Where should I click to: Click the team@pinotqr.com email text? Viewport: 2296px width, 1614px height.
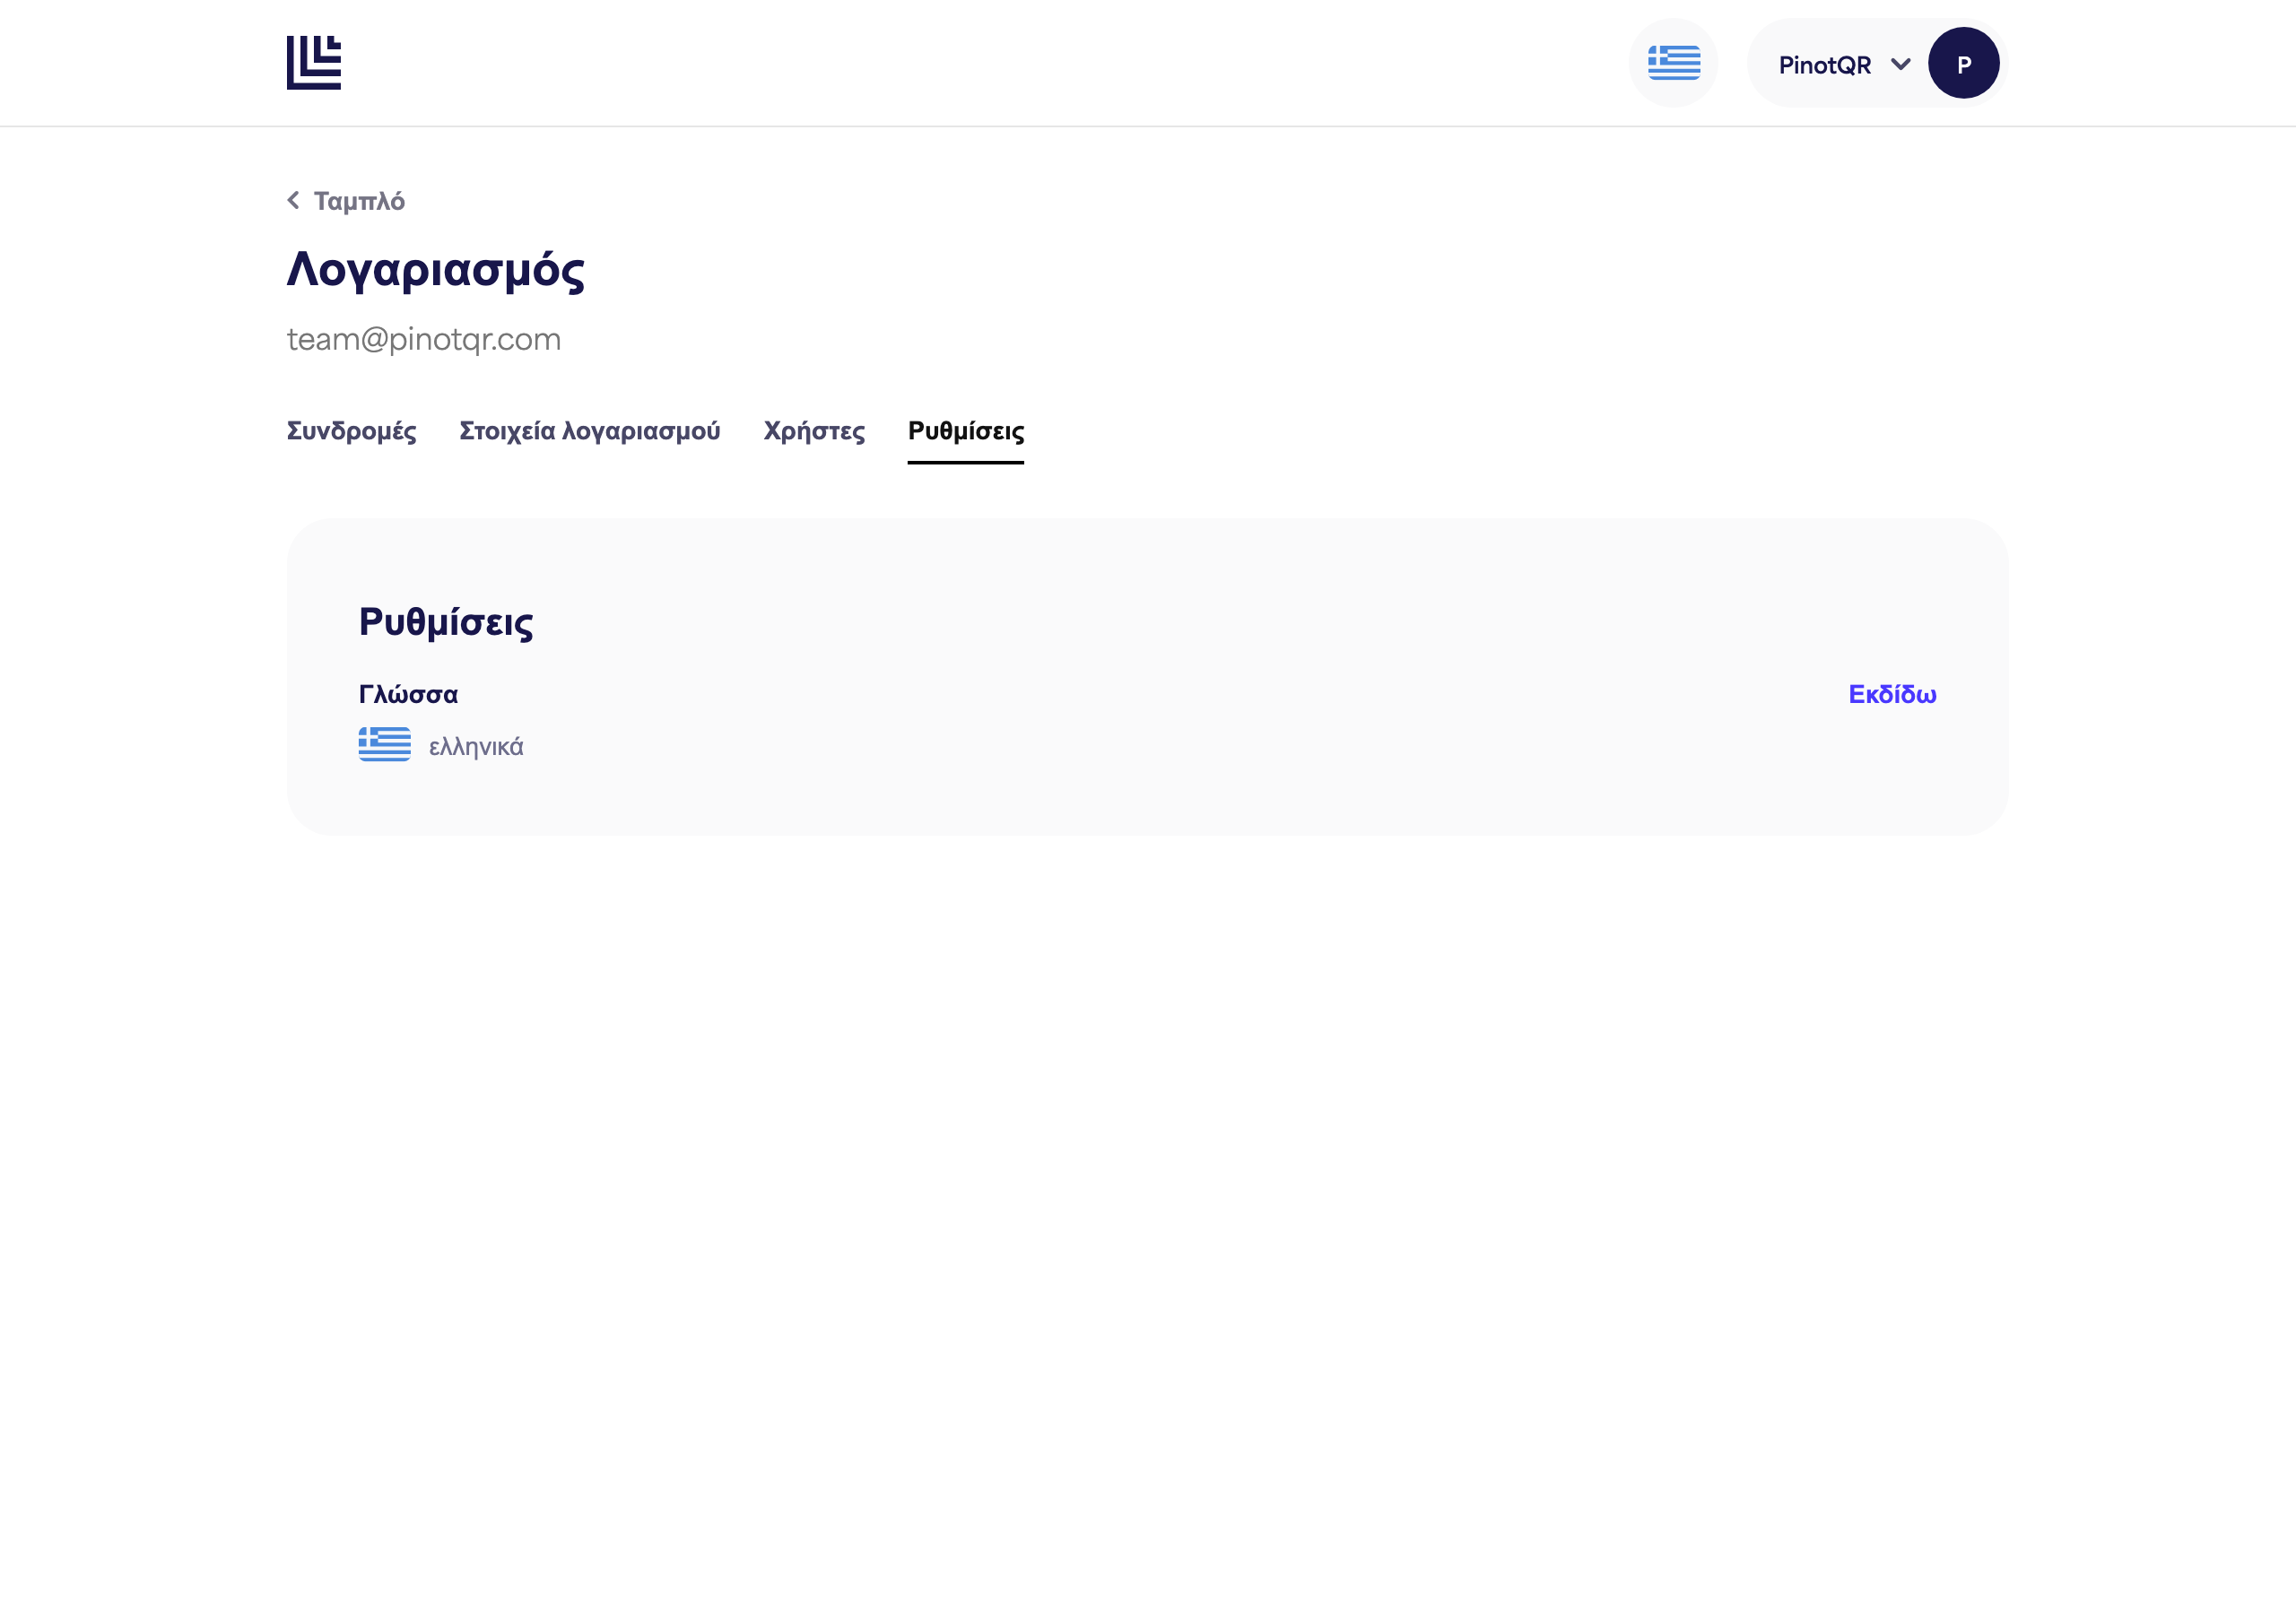(x=424, y=339)
